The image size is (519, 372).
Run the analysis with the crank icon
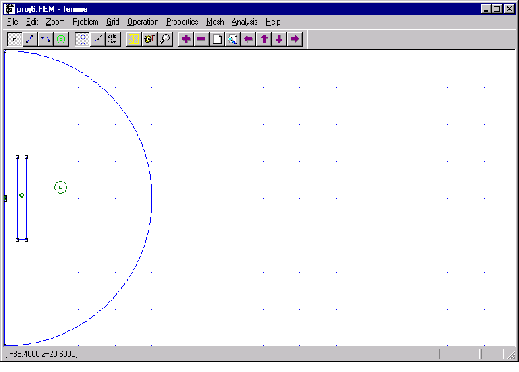click(149, 39)
